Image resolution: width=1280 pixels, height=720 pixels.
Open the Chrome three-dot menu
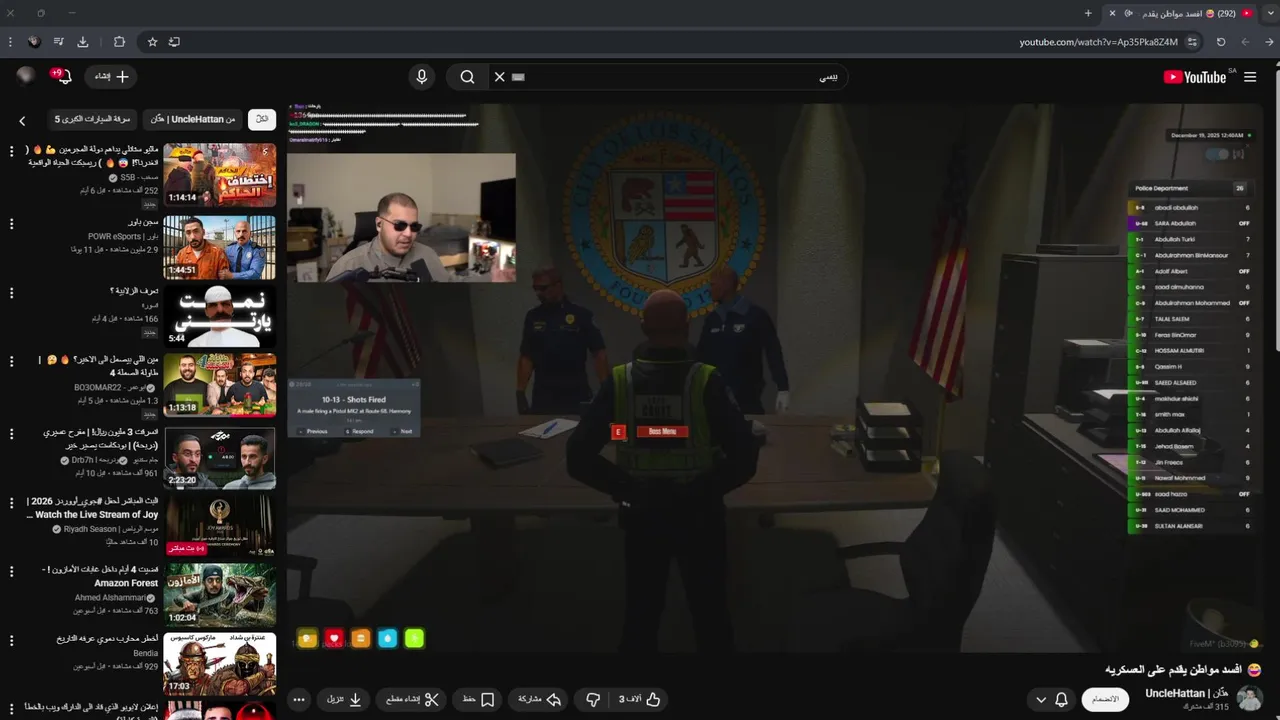[10, 42]
